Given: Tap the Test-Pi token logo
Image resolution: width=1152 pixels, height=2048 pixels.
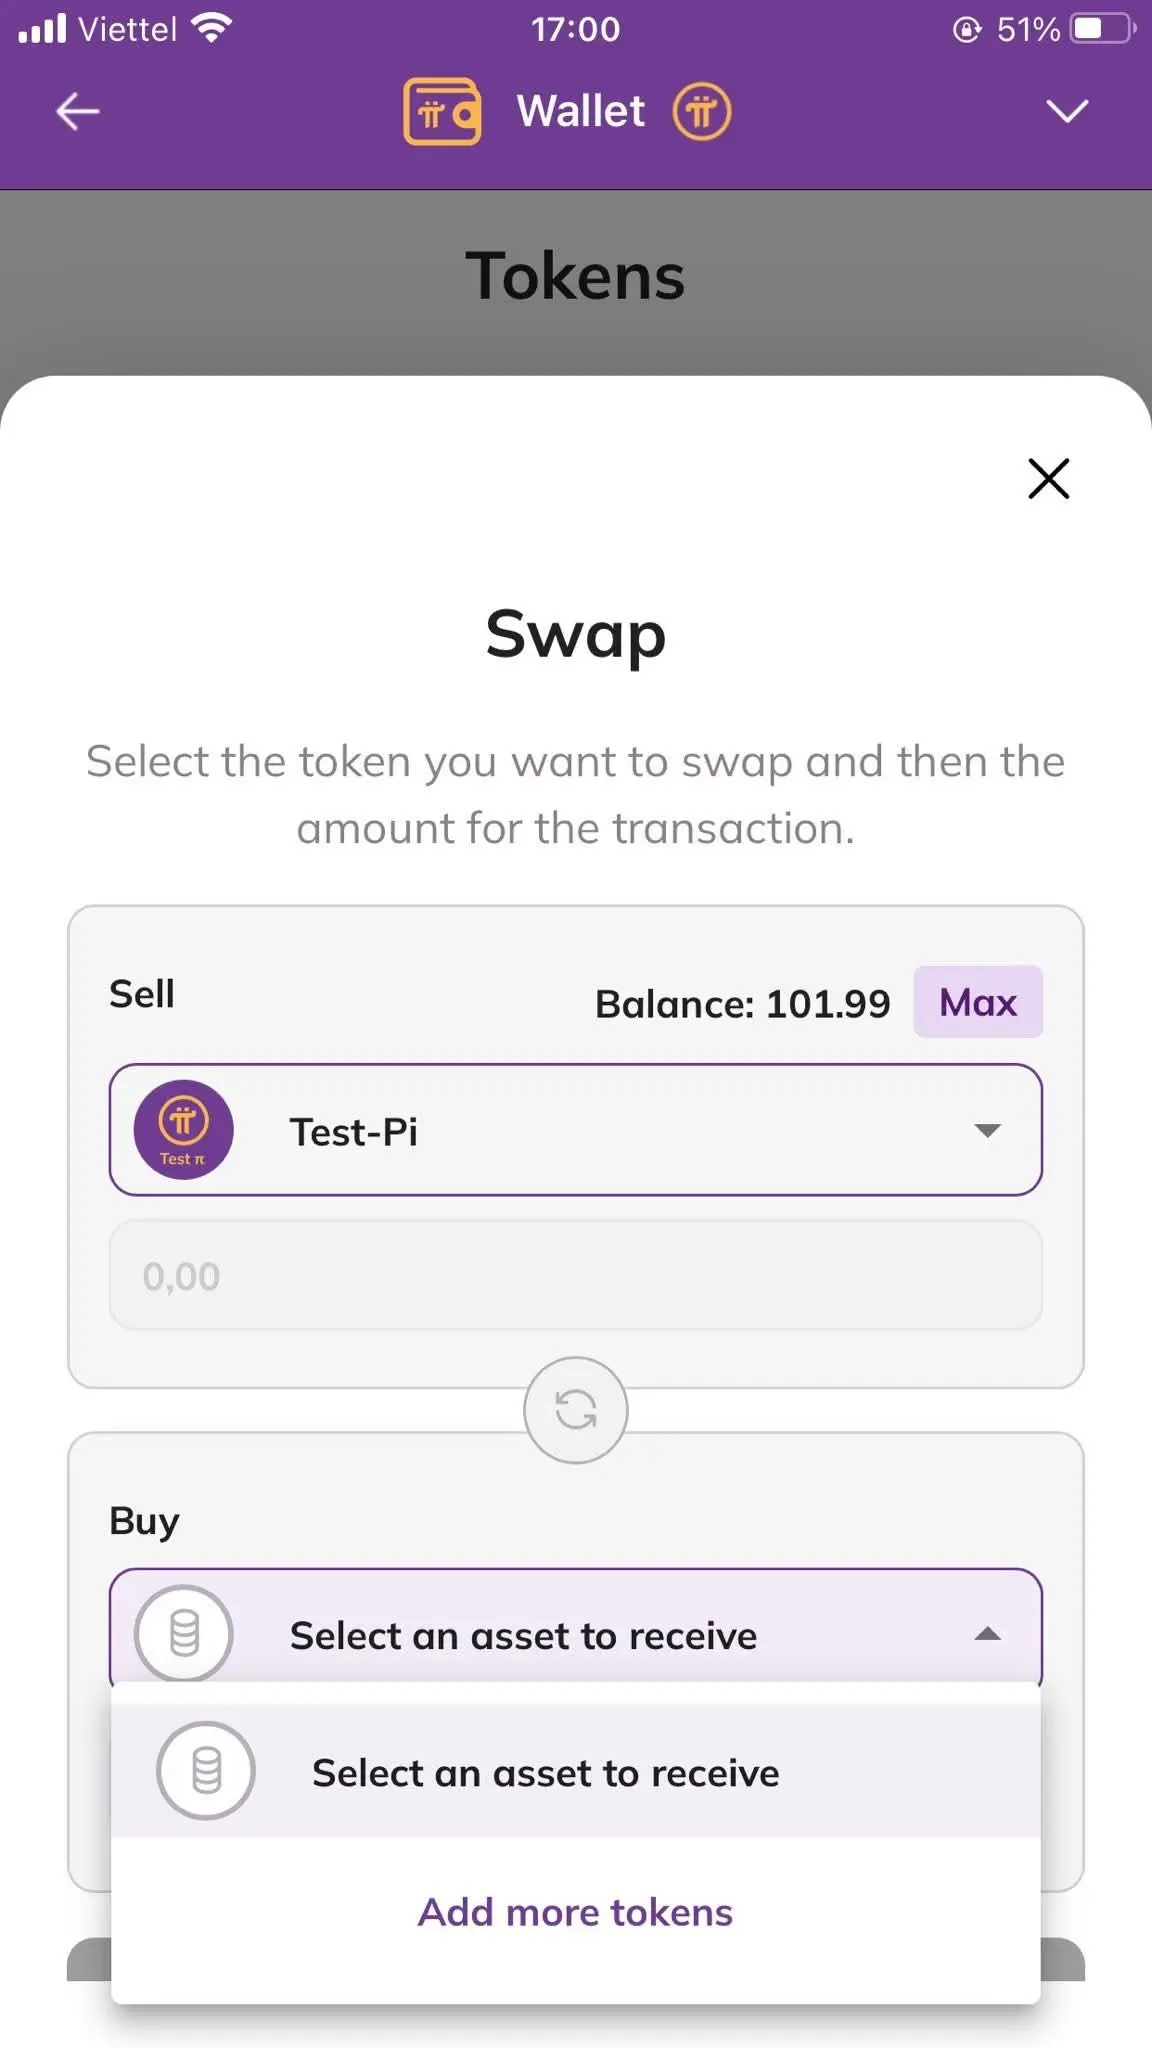Looking at the screenshot, I should [x=184, y=1130].
